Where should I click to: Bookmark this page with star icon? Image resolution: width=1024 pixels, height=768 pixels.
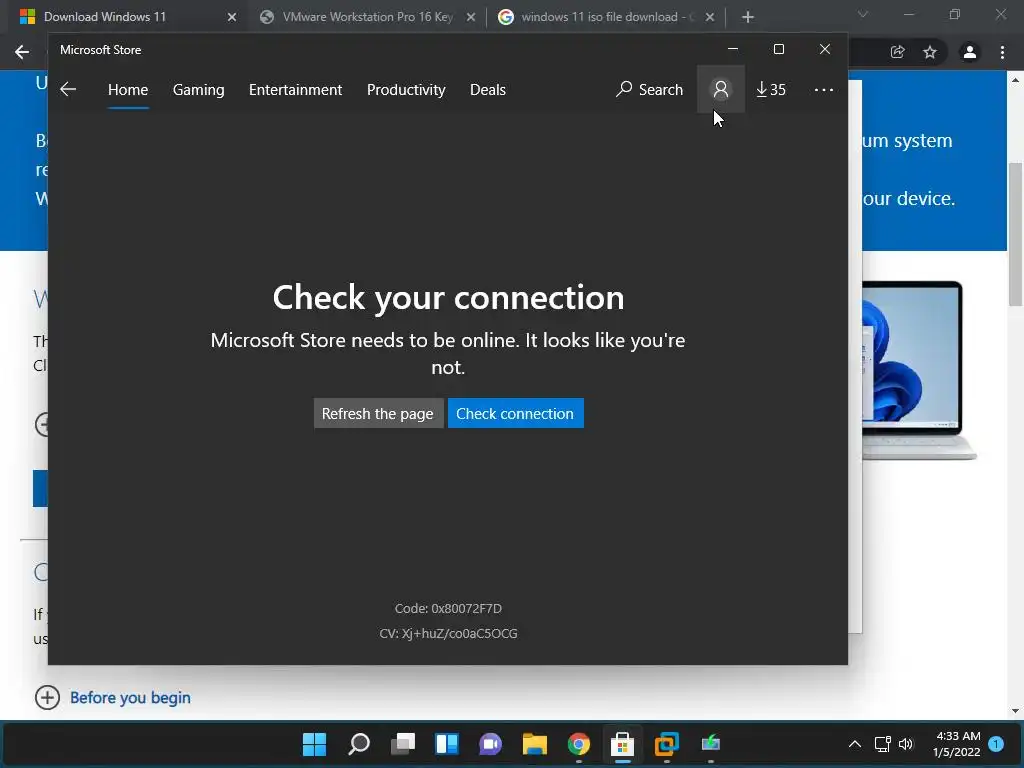[x=930, y=52]
